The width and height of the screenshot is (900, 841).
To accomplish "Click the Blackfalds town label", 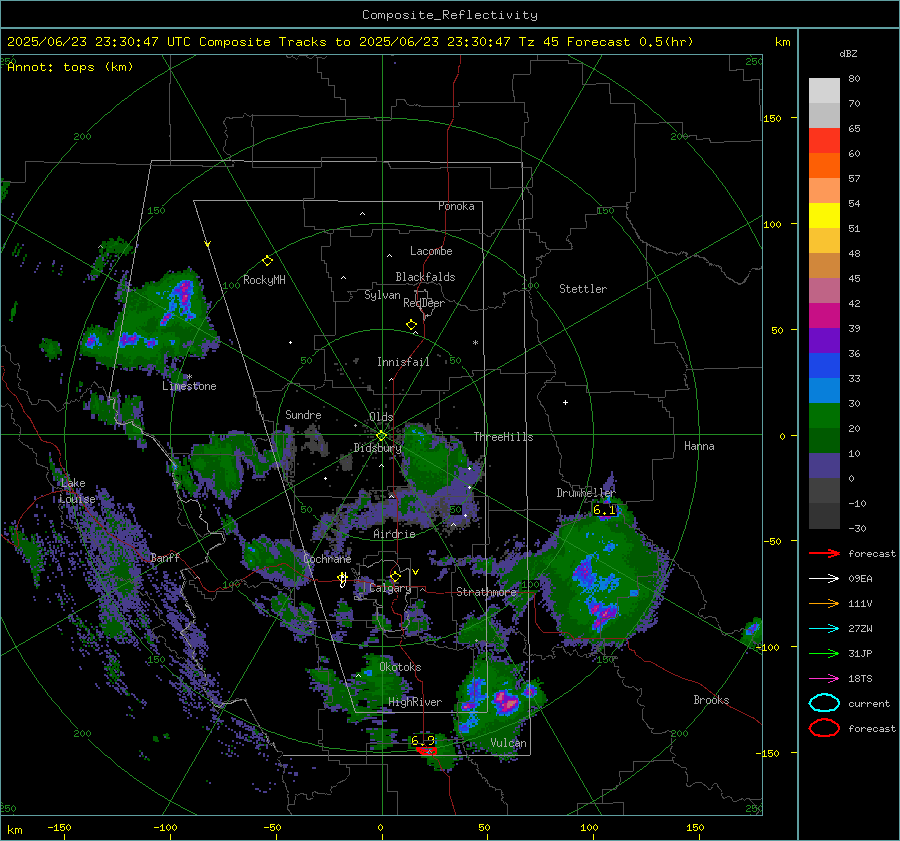I will [x=425, y=277].
